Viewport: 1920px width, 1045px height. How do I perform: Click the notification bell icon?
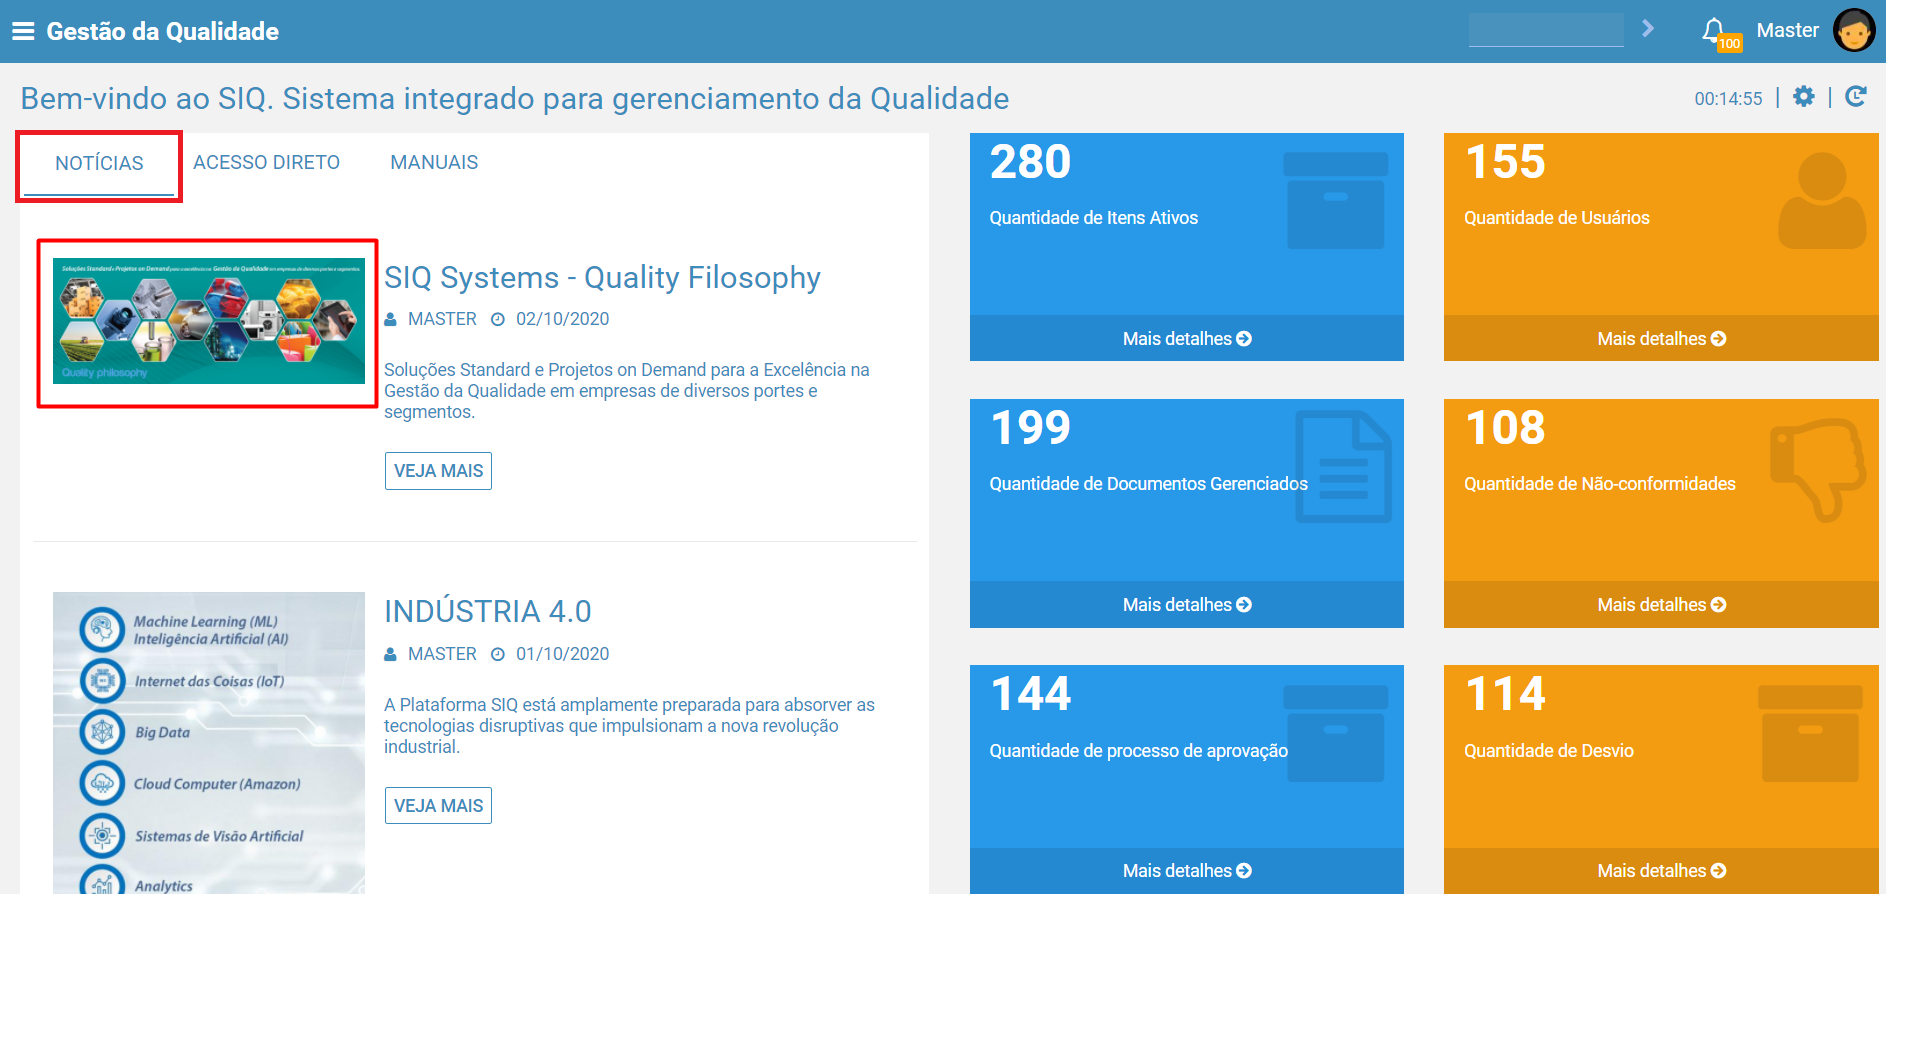click(x=1713, y=29)
